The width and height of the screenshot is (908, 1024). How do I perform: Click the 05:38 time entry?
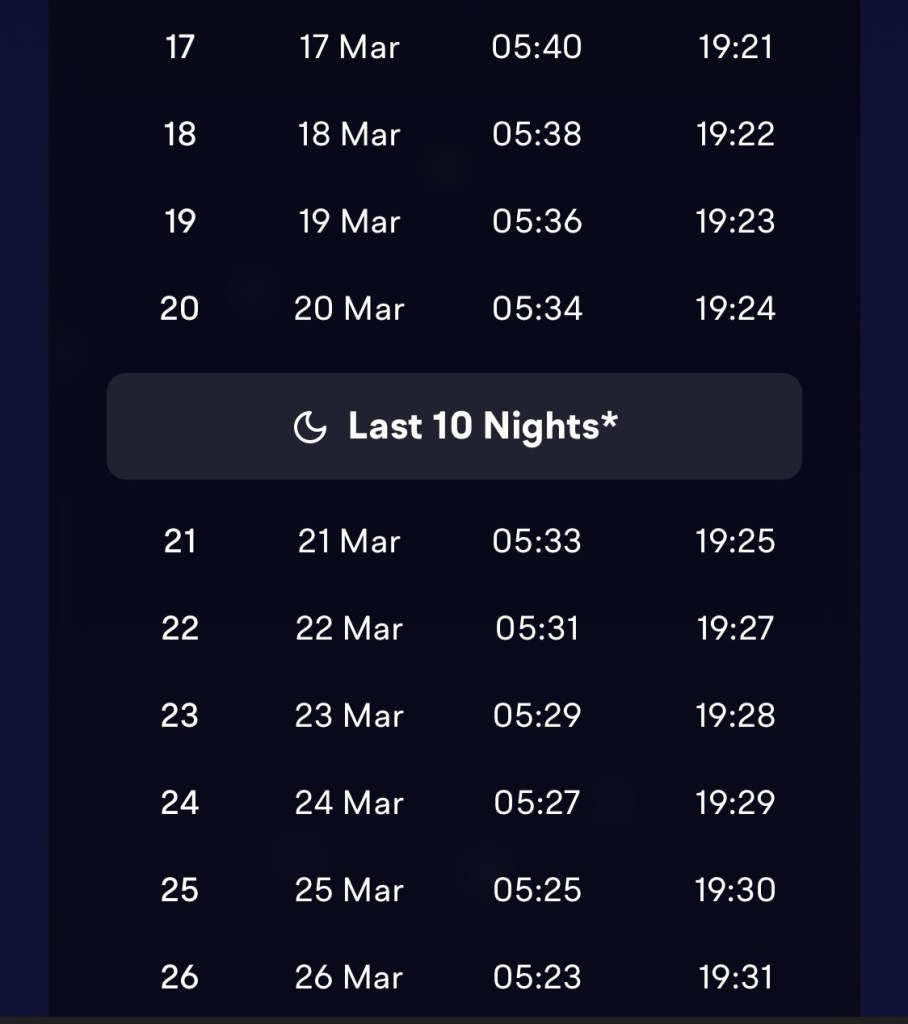pyautogui.click(x=537, y=134)
